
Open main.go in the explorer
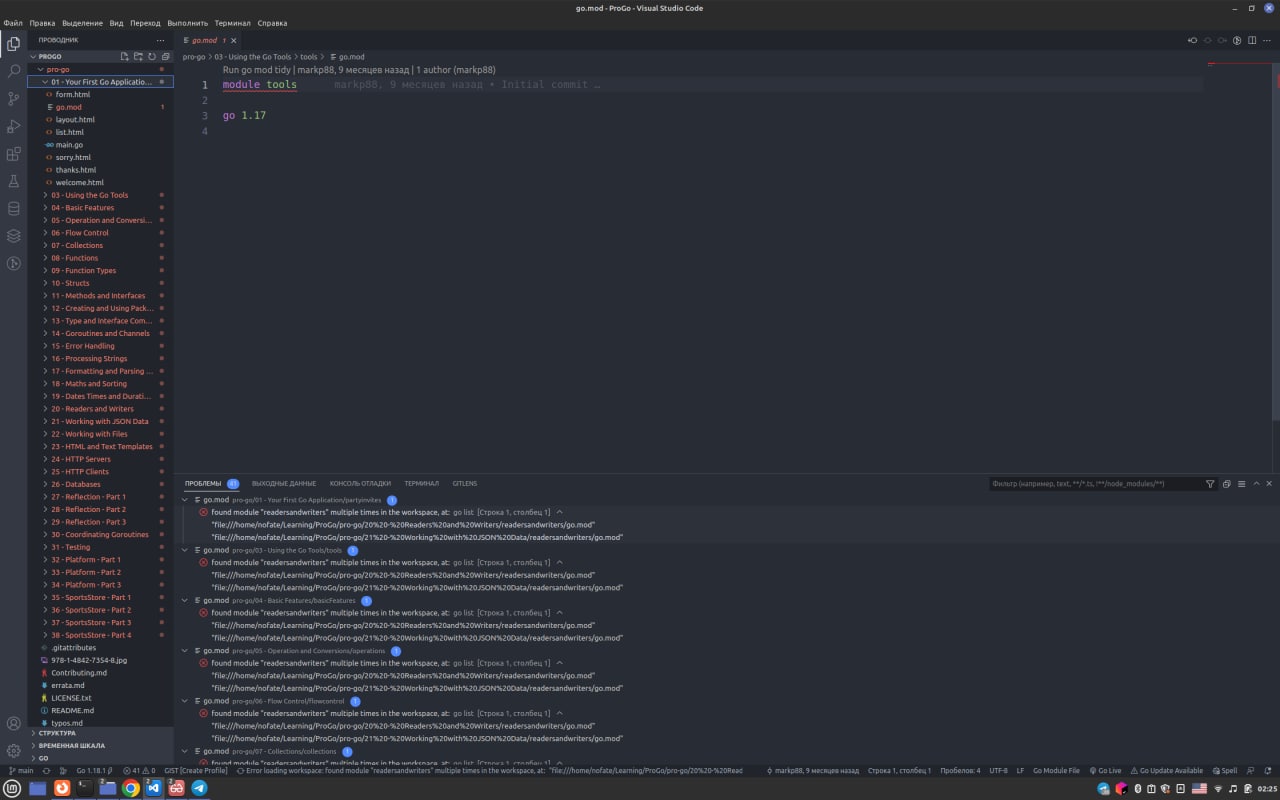[69, 145]
